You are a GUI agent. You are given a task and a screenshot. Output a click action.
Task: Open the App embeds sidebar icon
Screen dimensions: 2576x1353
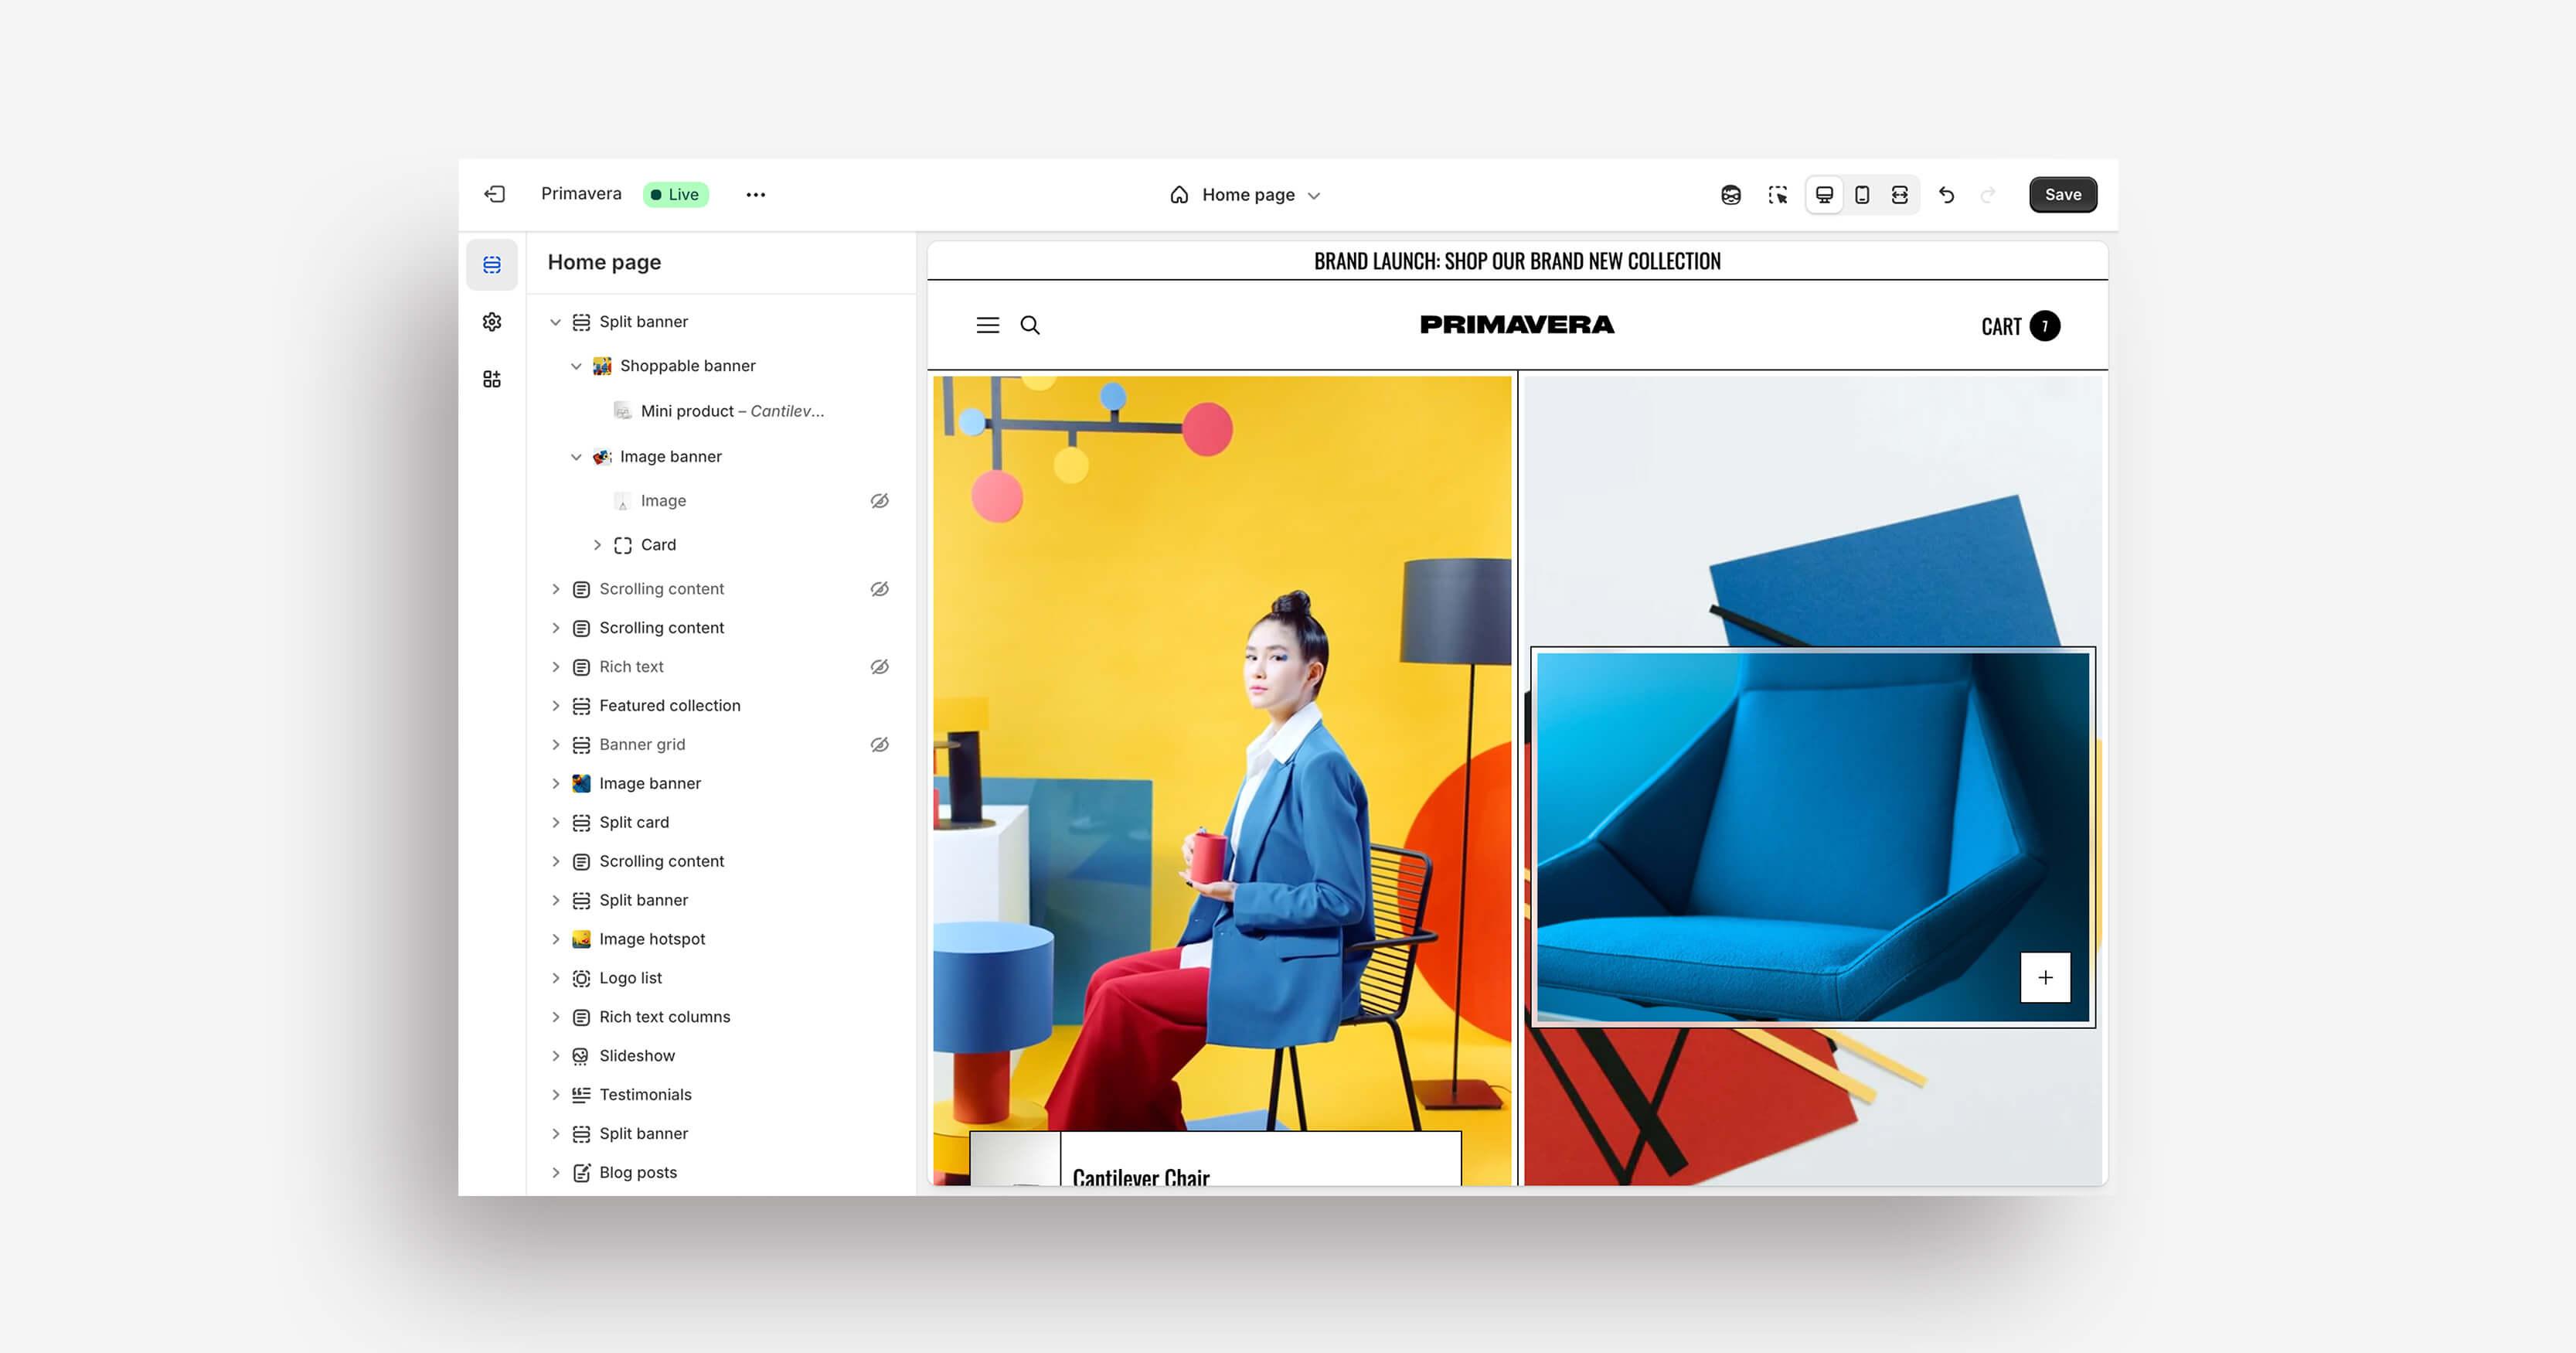pos(492,379)
